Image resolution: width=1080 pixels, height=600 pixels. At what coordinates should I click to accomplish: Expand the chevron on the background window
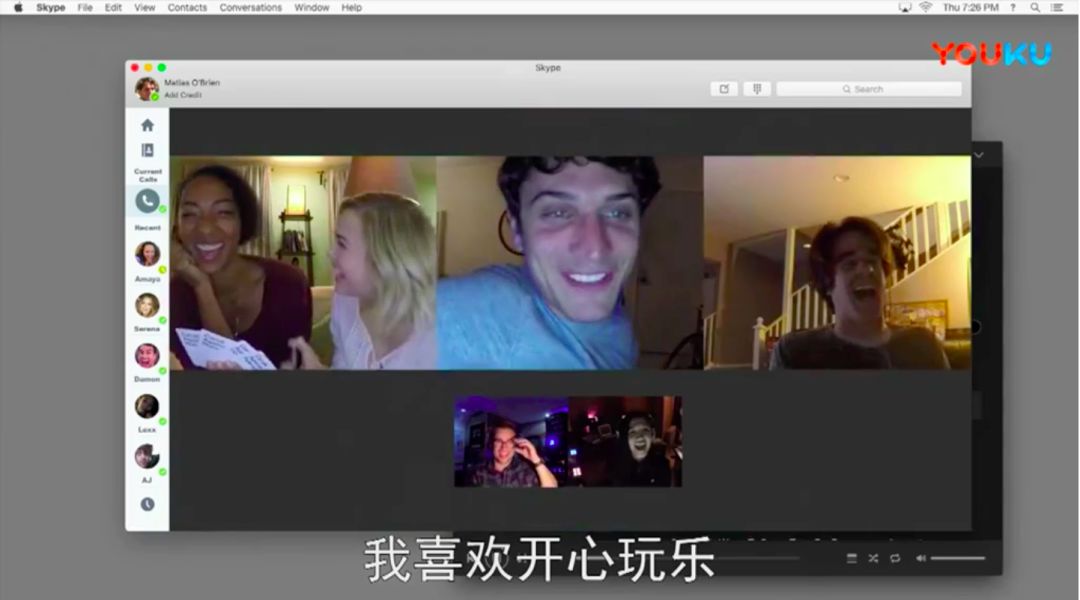[x=979, y=155]
